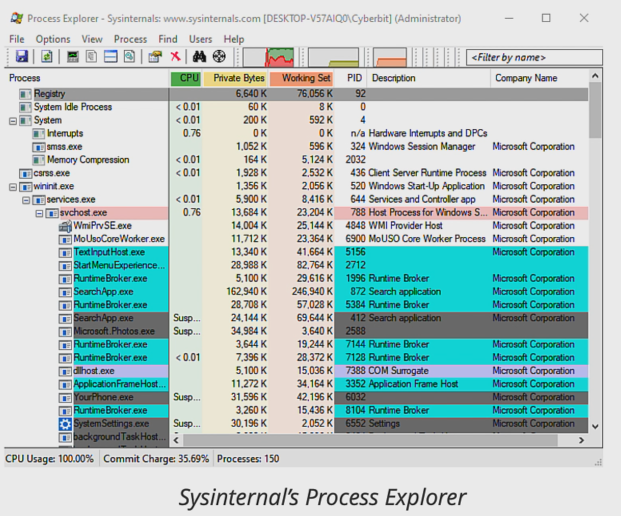Select the crosshair Find Window's Process icon
The image size is (621, 516).
tap(219, 57)
